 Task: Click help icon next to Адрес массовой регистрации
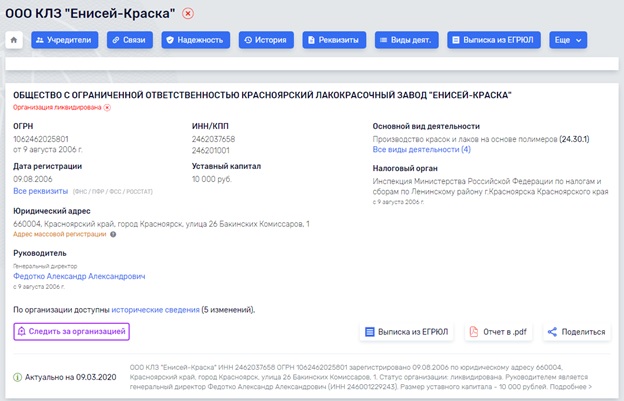113,234
